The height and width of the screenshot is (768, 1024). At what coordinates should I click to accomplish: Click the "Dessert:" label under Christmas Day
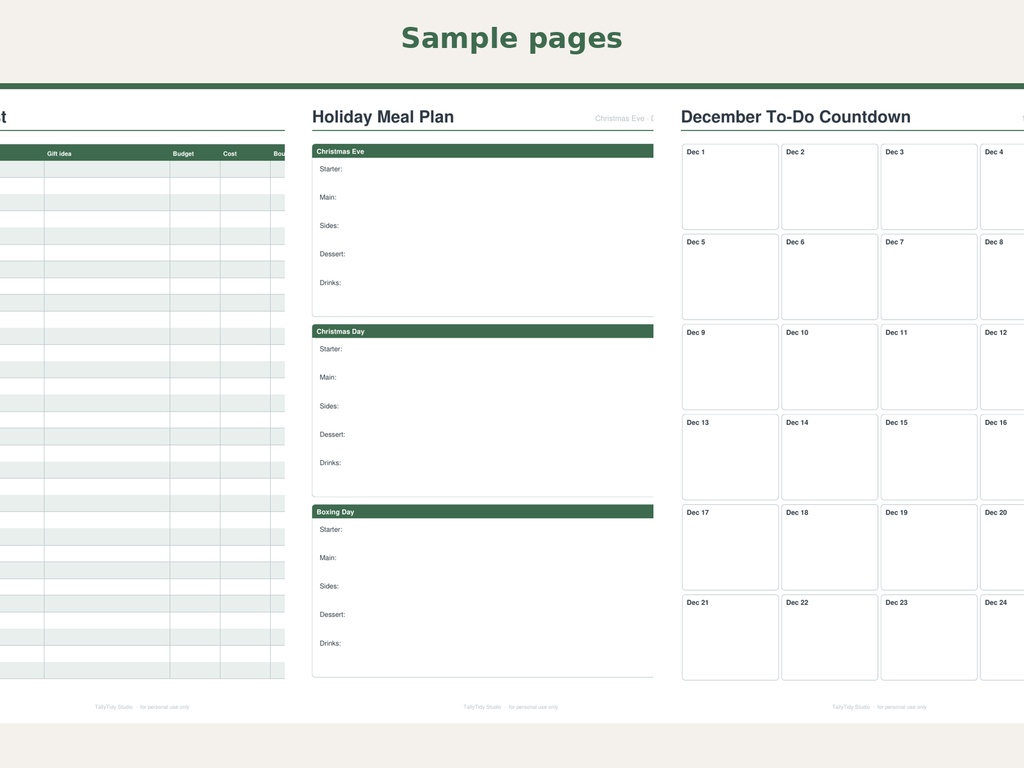pos(332,434)
